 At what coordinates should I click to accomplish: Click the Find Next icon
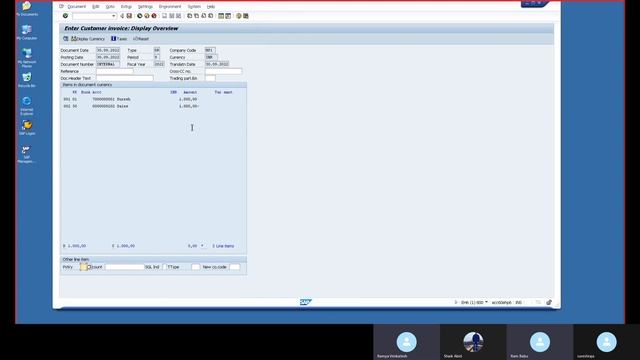(x=178, y=16)
